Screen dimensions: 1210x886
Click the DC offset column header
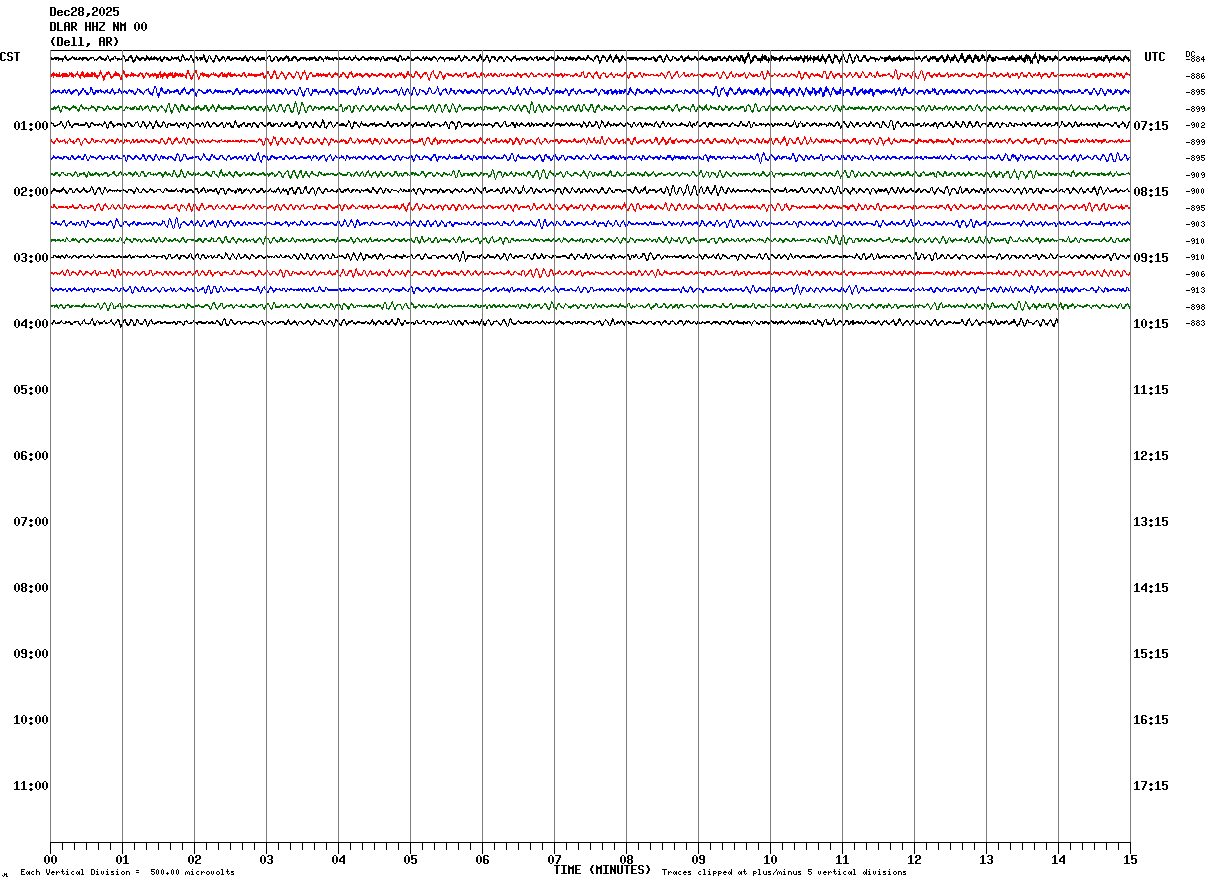tap(1190, 53)
